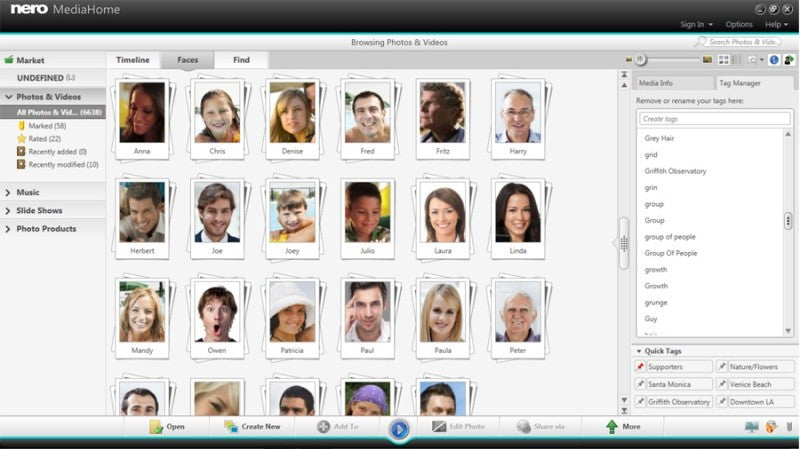Jump to top of face list arrow
800x449 pixels.
tap(624, 74)
